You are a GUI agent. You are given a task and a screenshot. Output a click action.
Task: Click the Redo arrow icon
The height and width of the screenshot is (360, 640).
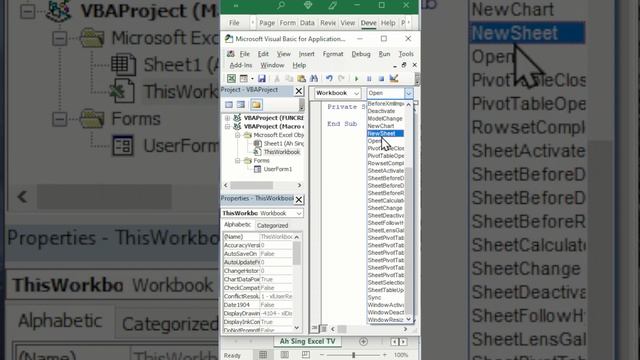(341, 78)
